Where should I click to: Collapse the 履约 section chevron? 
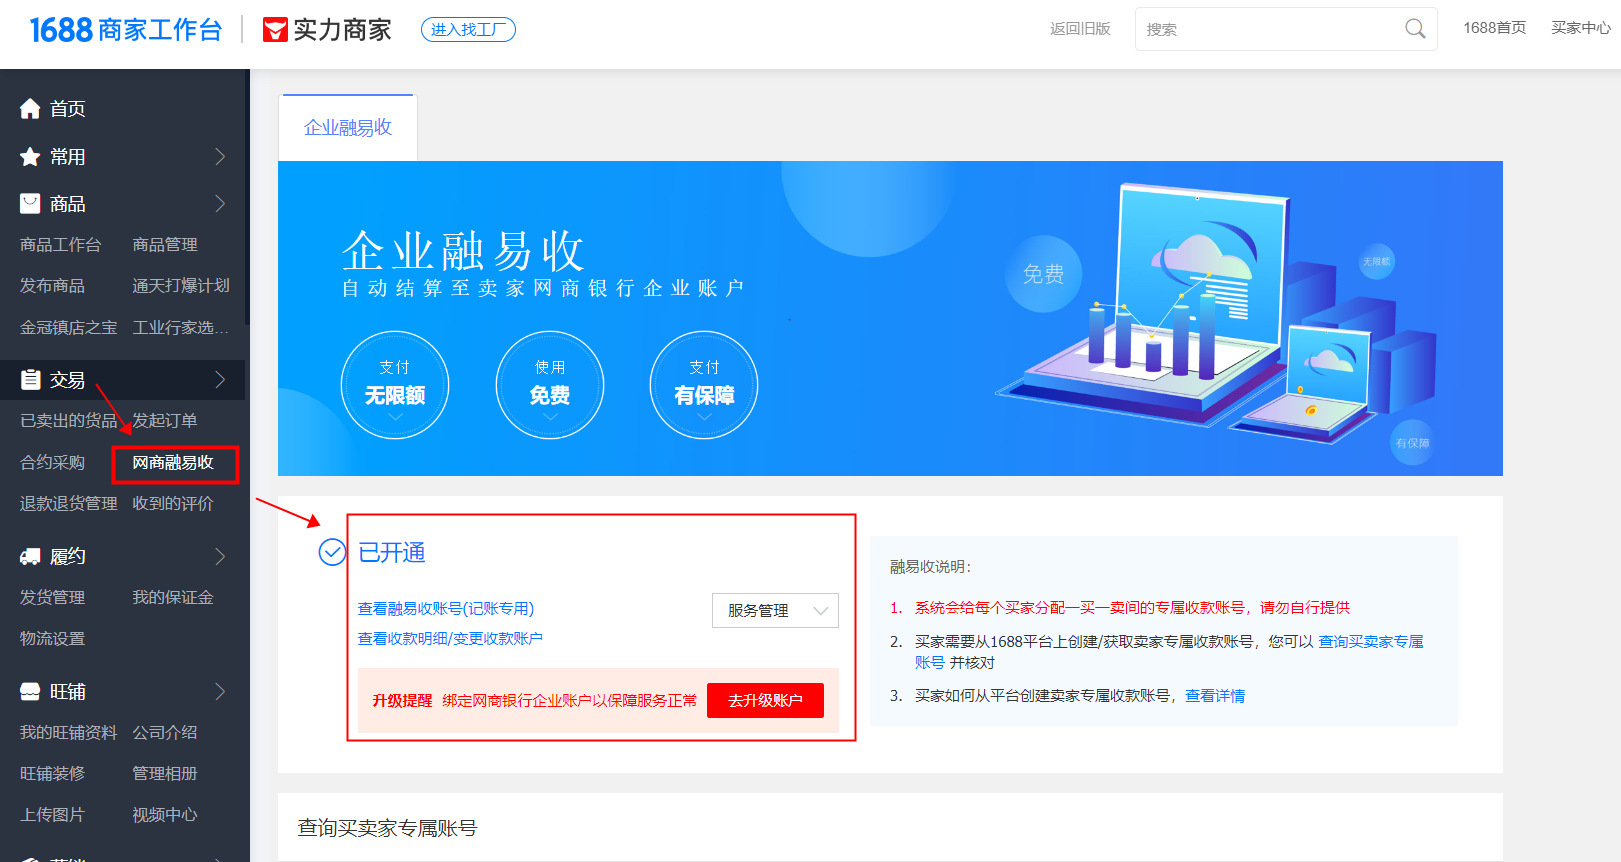220,557
